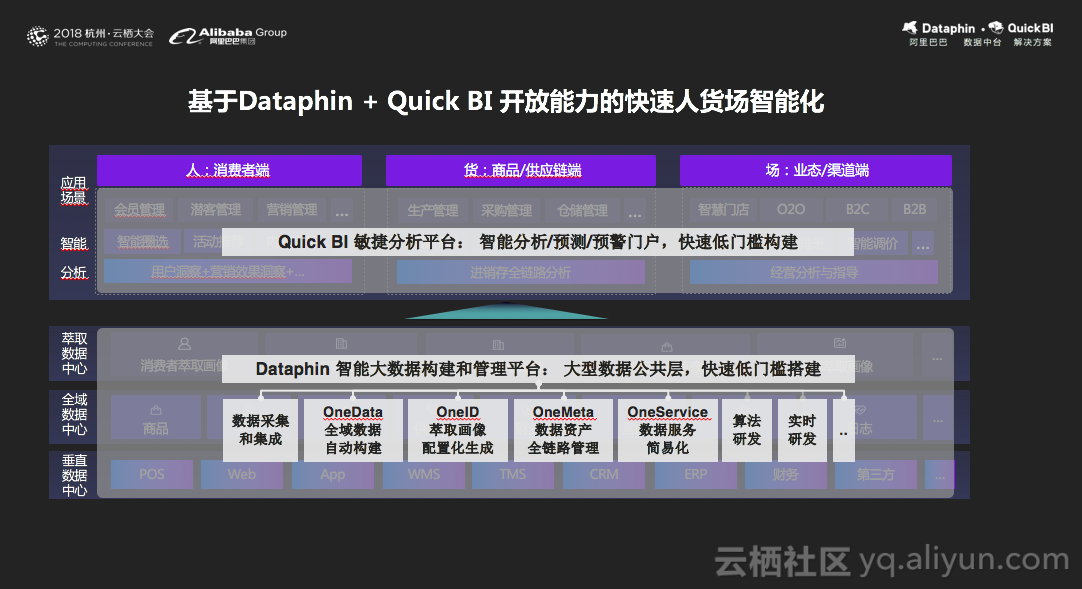Click the WMS data source box

click(423, 475)
